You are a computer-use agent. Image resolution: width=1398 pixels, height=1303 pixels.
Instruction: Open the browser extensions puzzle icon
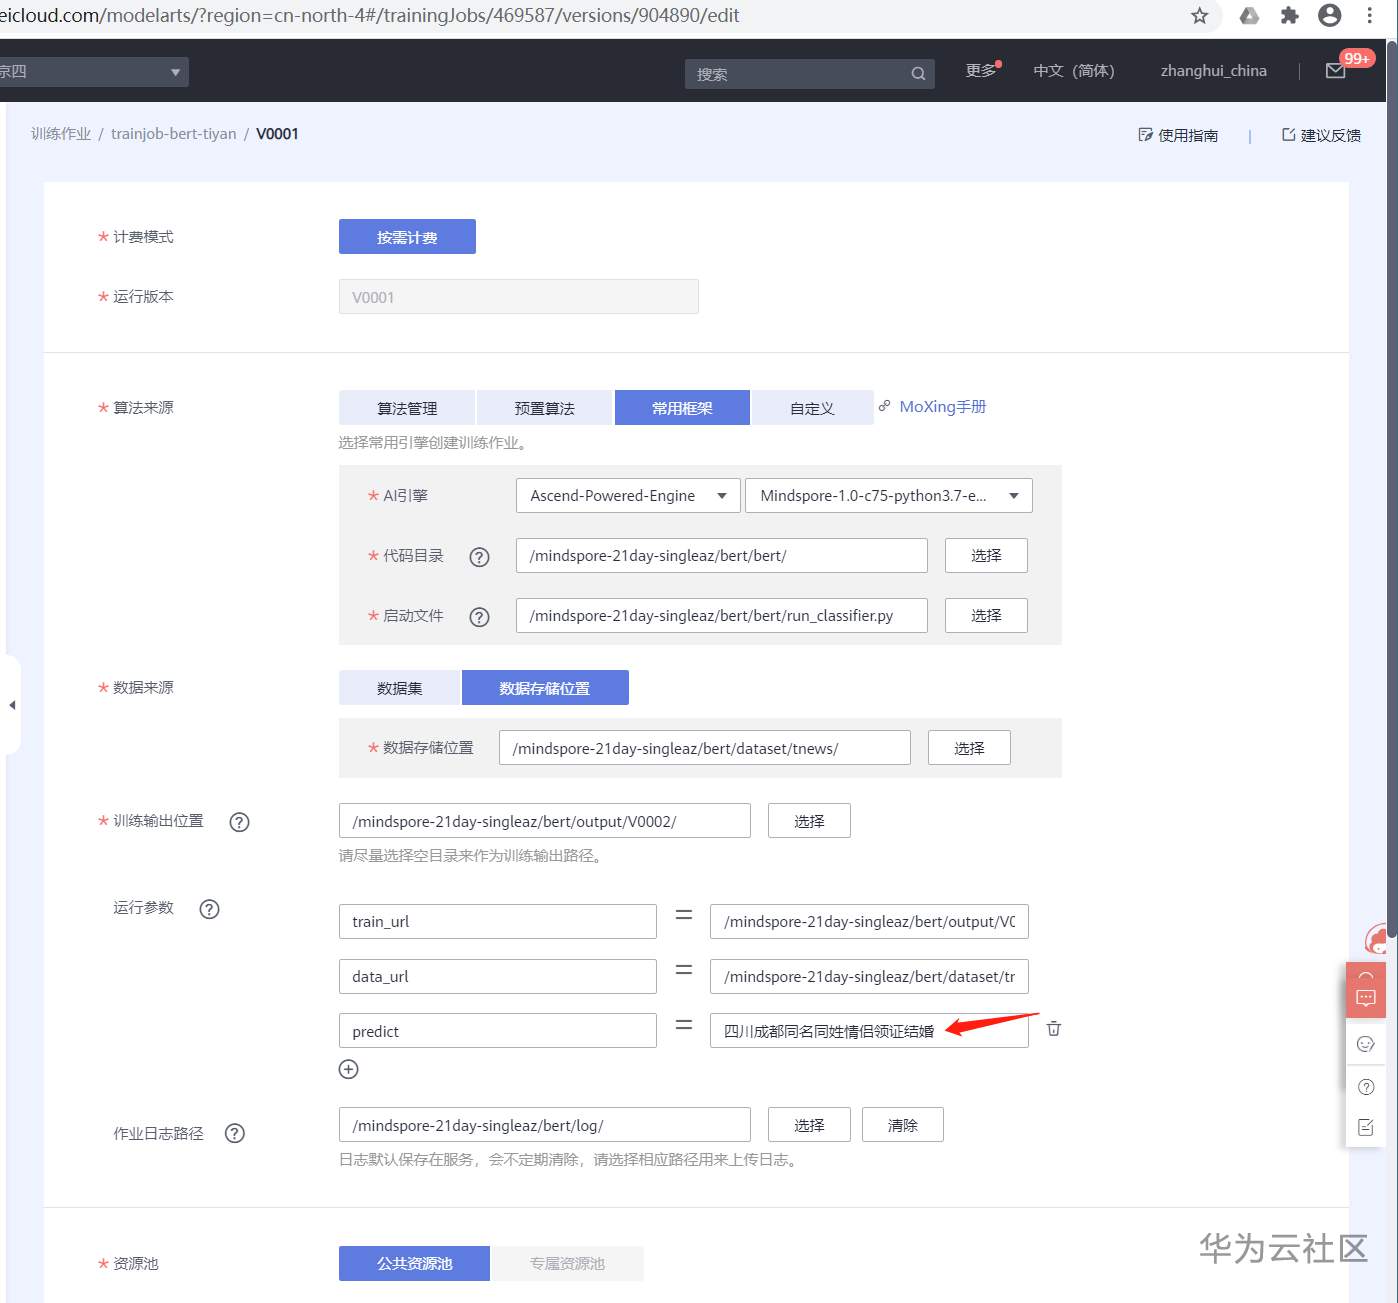click(x=1290, y=15)
